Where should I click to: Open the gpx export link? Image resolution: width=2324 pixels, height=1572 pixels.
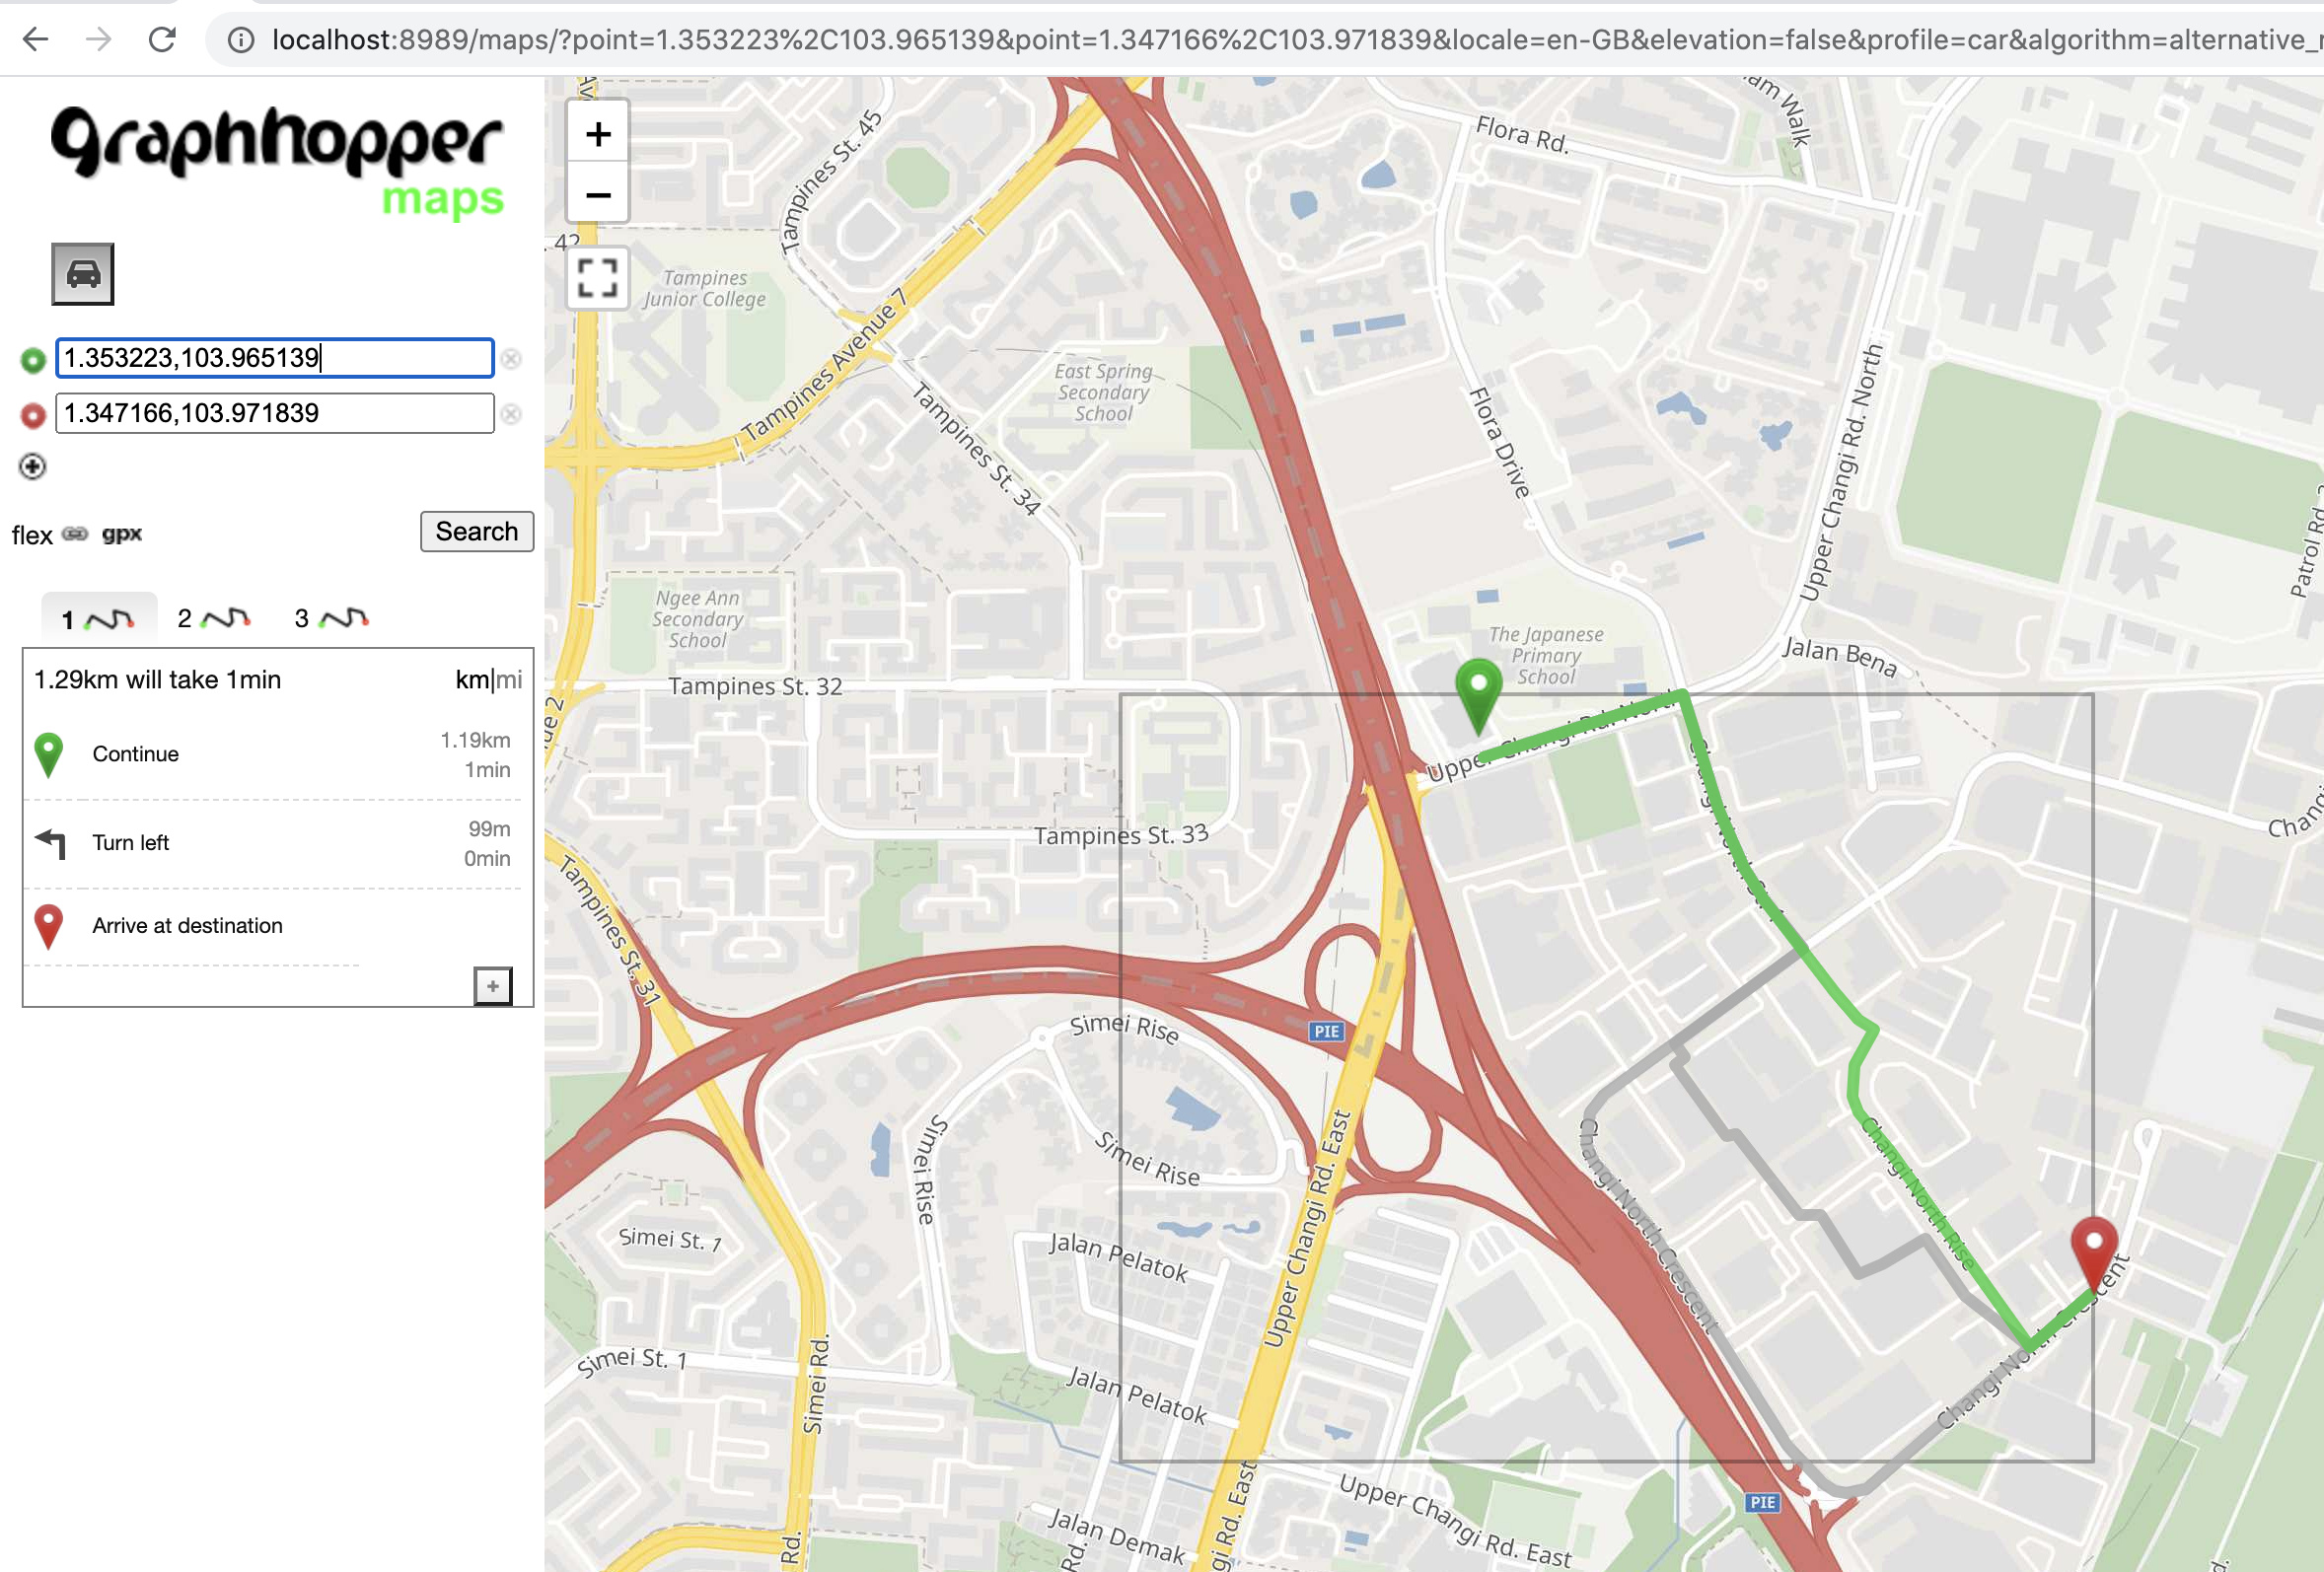coord(122,534)
